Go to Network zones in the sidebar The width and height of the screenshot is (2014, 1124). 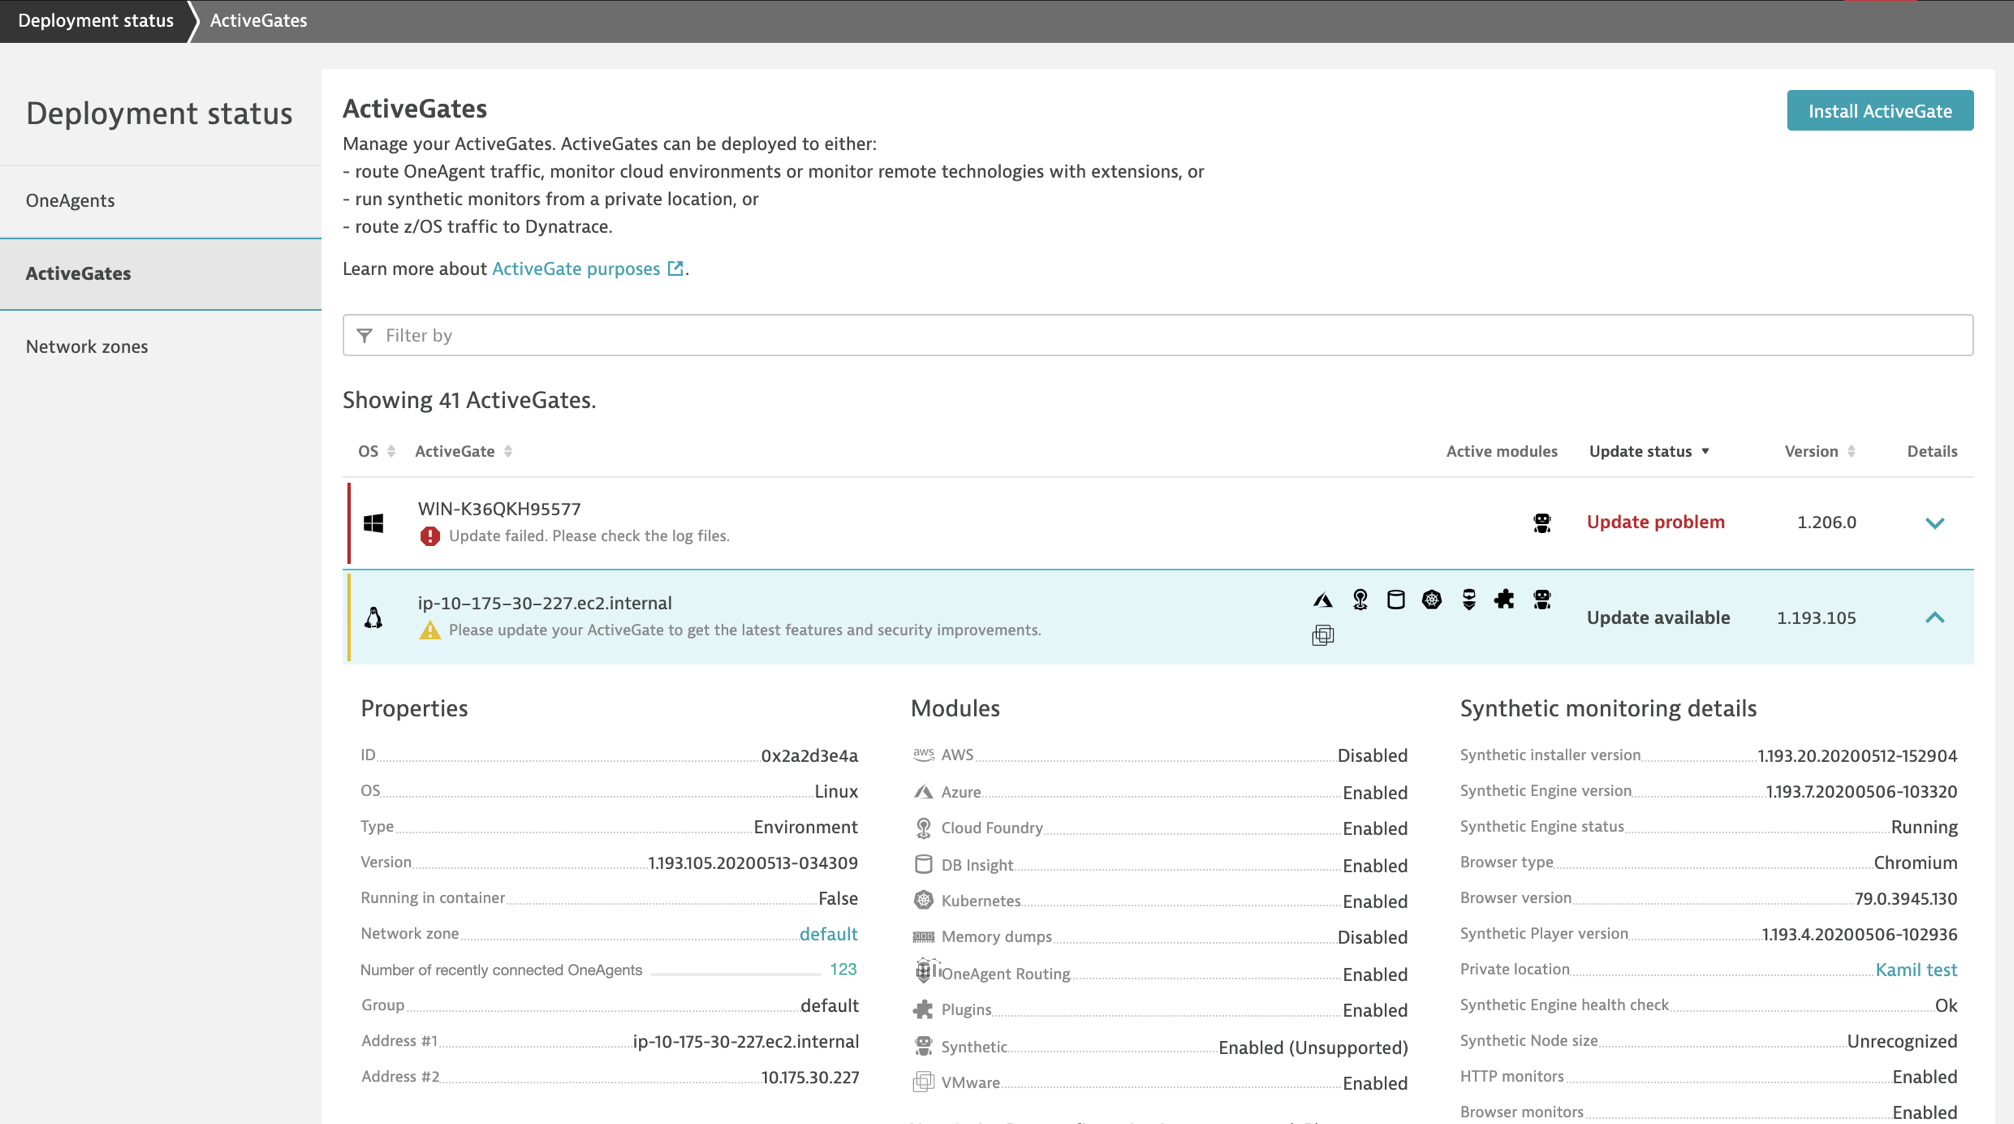click(87, 346)
